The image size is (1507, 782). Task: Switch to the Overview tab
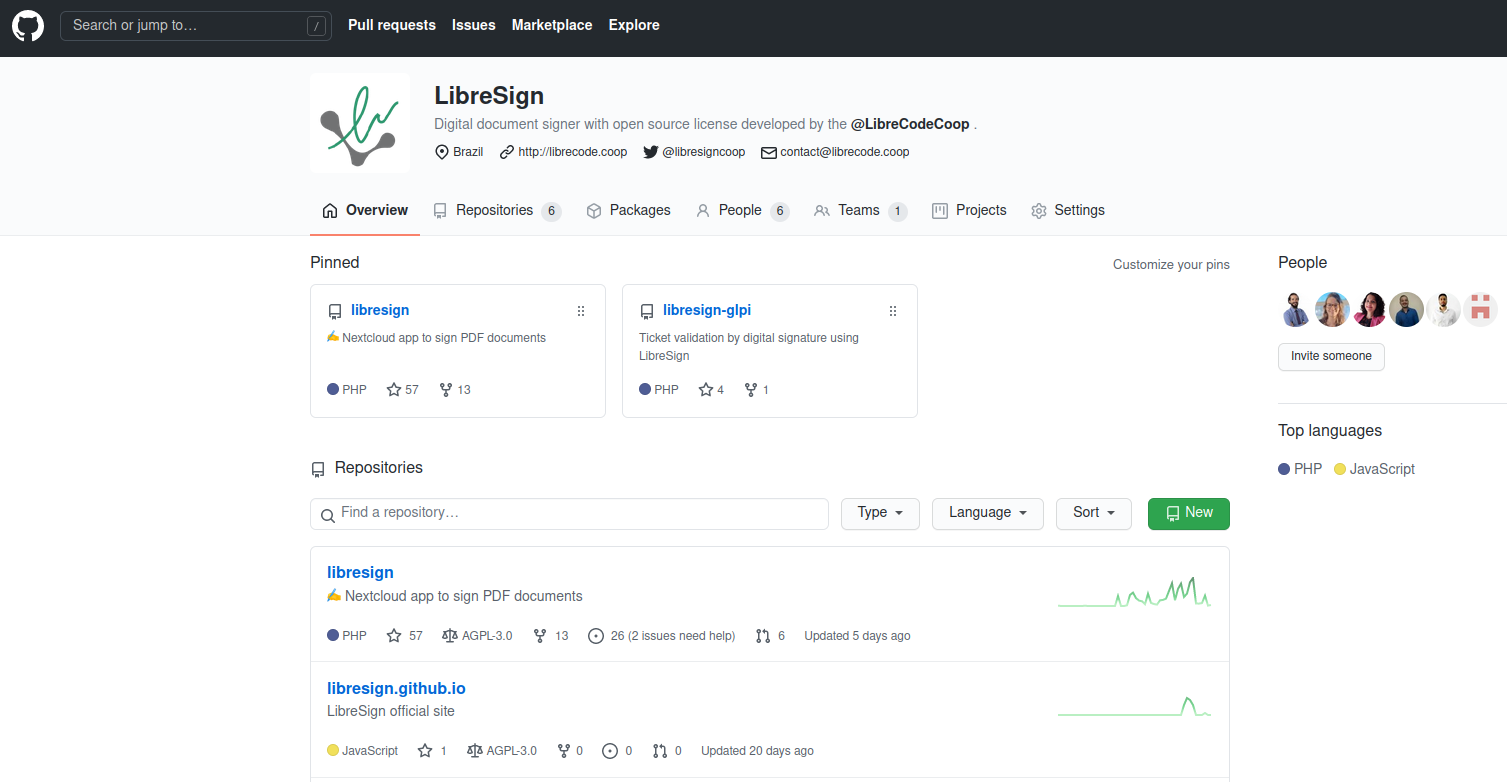(365, 210)
